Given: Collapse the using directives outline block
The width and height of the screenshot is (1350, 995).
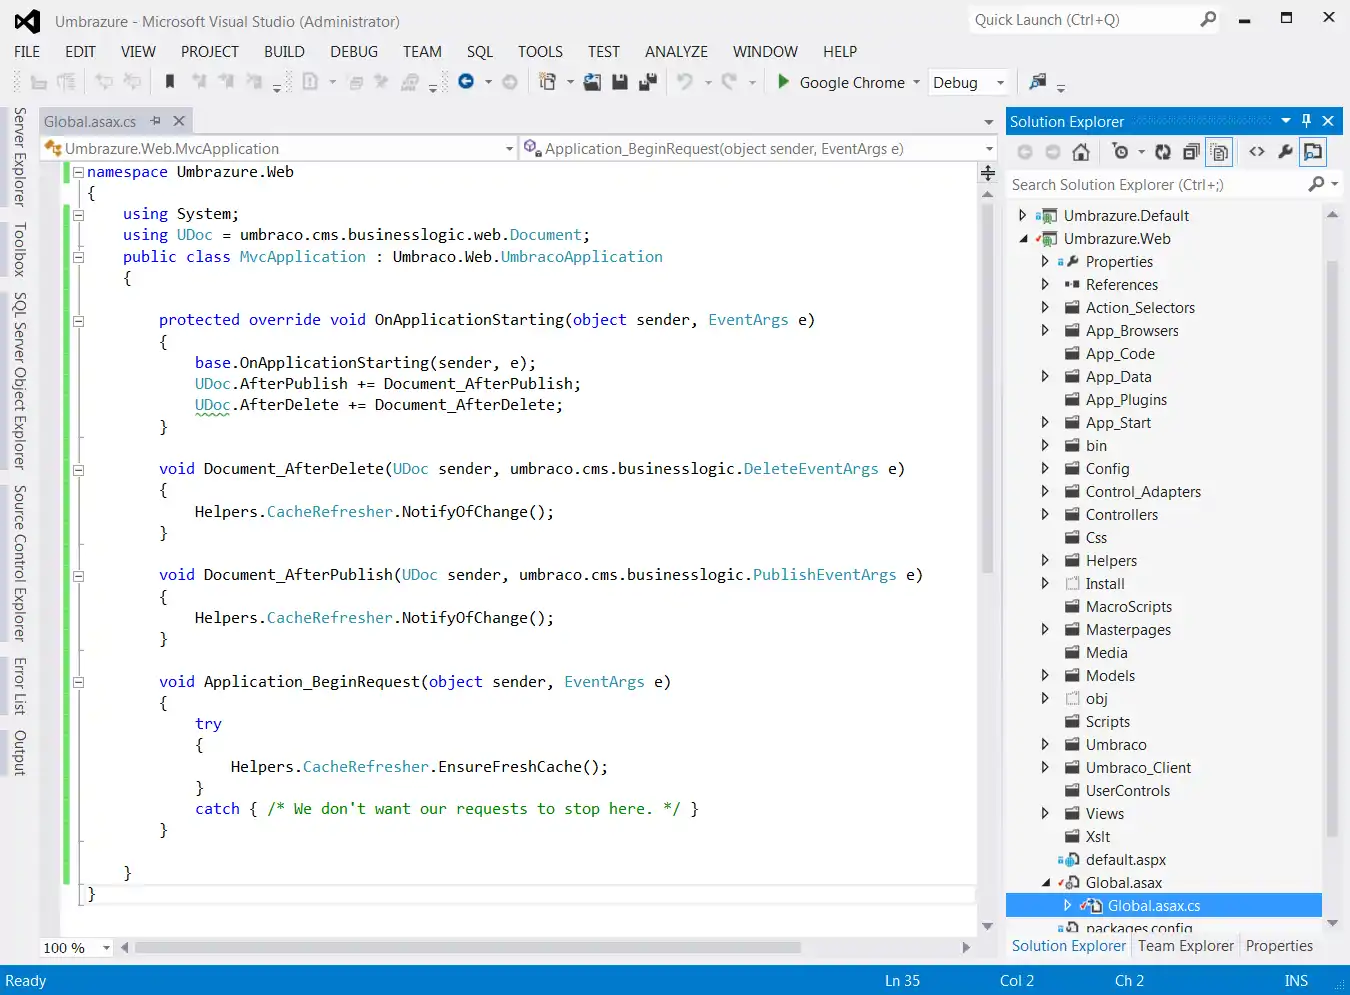Looking at the screenshot, I should (78, 214).
